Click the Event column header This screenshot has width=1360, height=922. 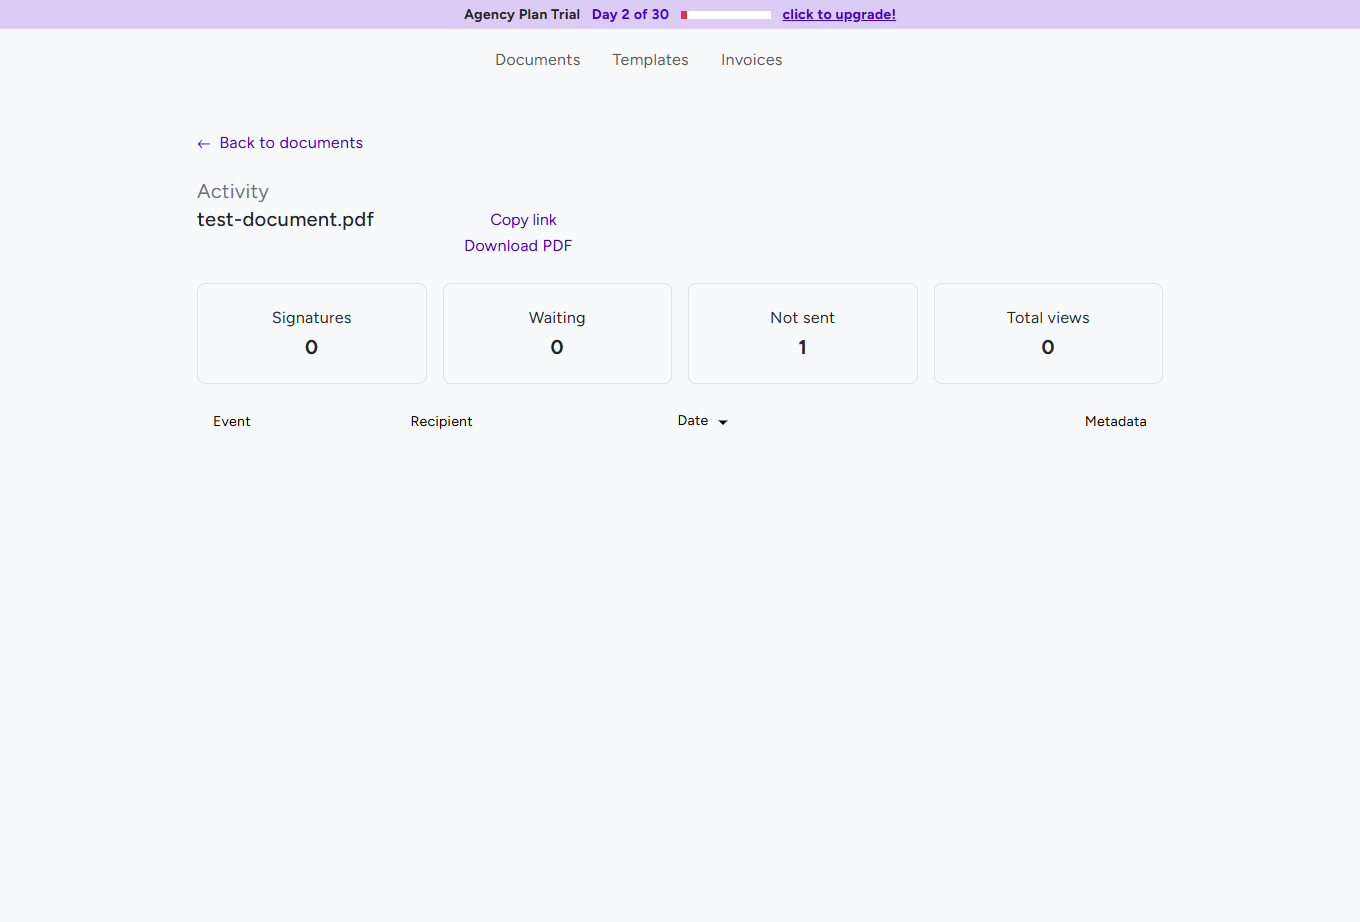[x=231, y=421]
